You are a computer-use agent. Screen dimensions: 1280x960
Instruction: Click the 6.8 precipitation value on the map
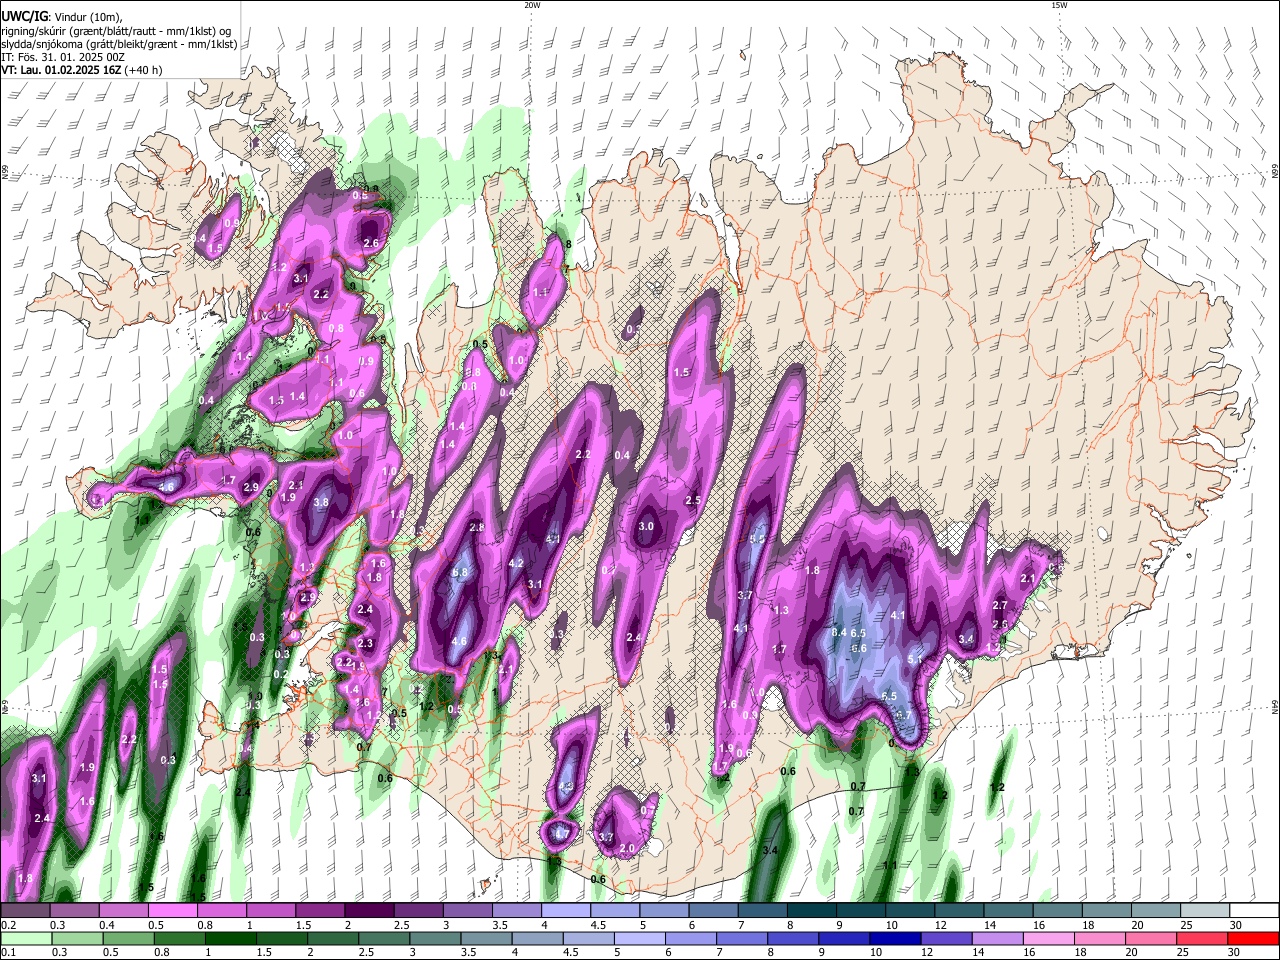tap(460, 572)
